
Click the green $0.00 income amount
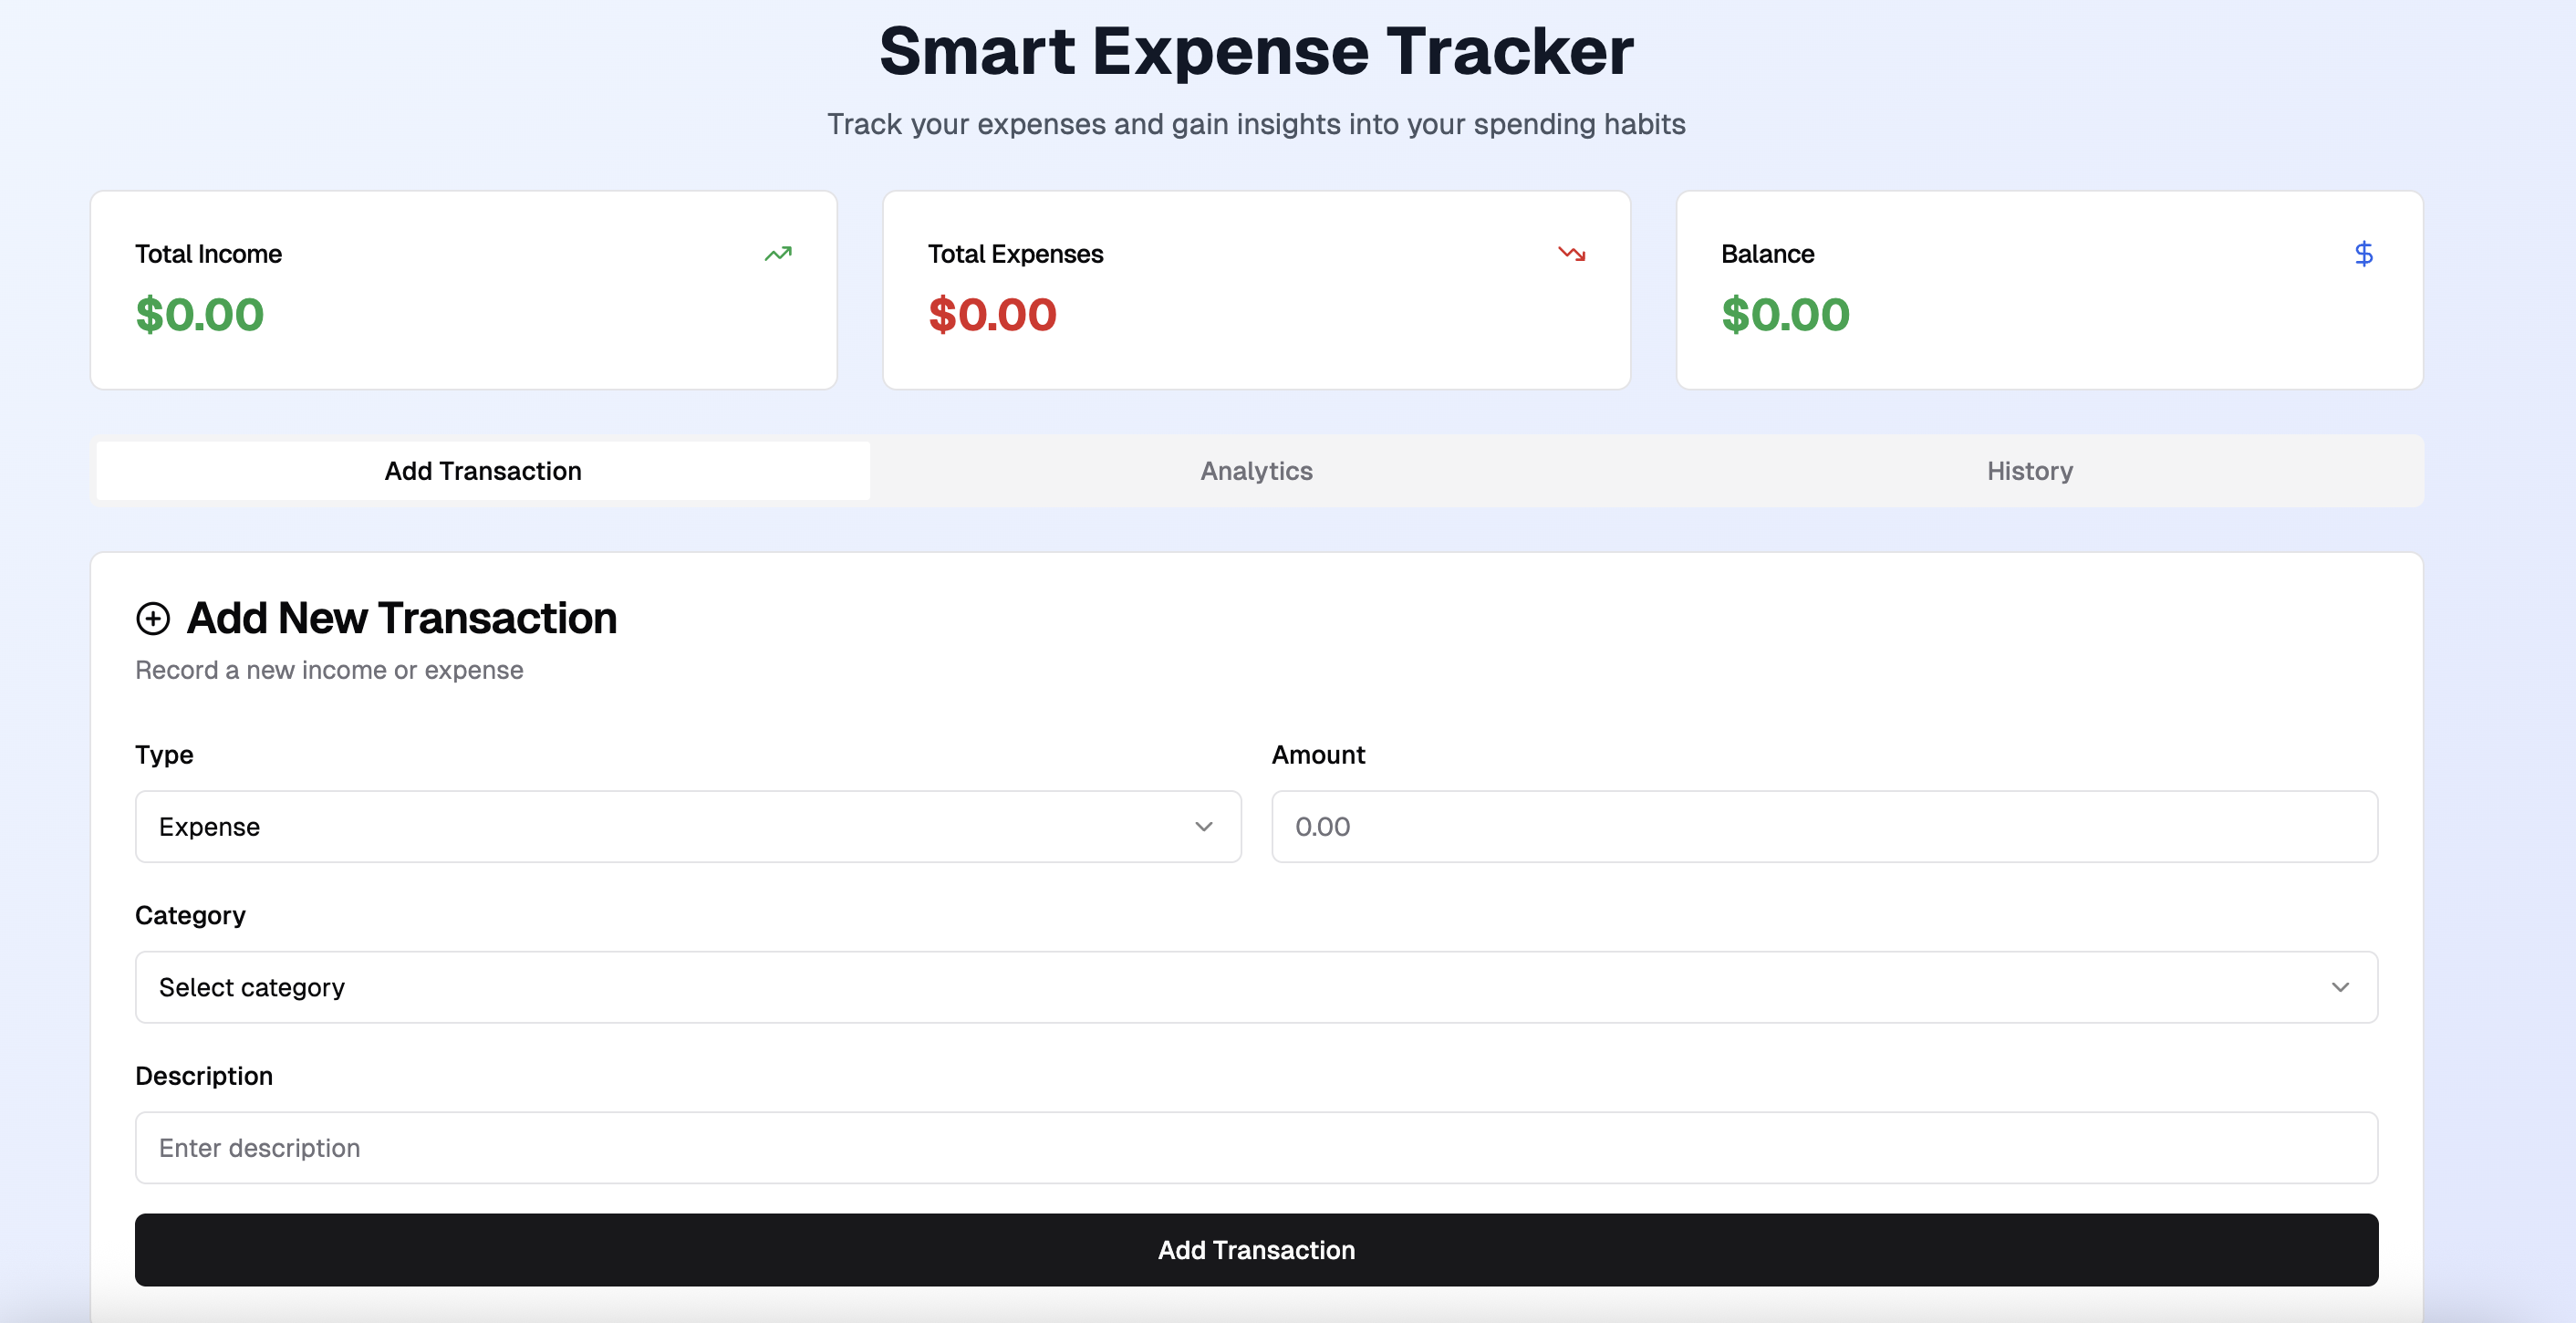click(200, 314)
